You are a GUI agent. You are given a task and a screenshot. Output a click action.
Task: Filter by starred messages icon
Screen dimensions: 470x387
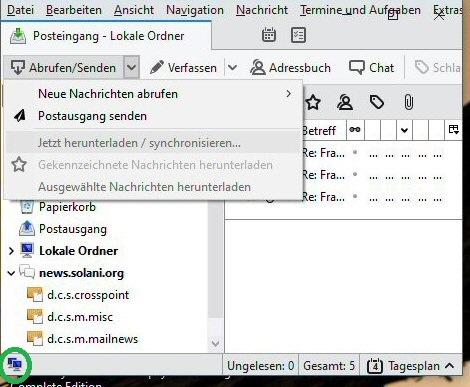pyautogui.click(x=313, y=102)
